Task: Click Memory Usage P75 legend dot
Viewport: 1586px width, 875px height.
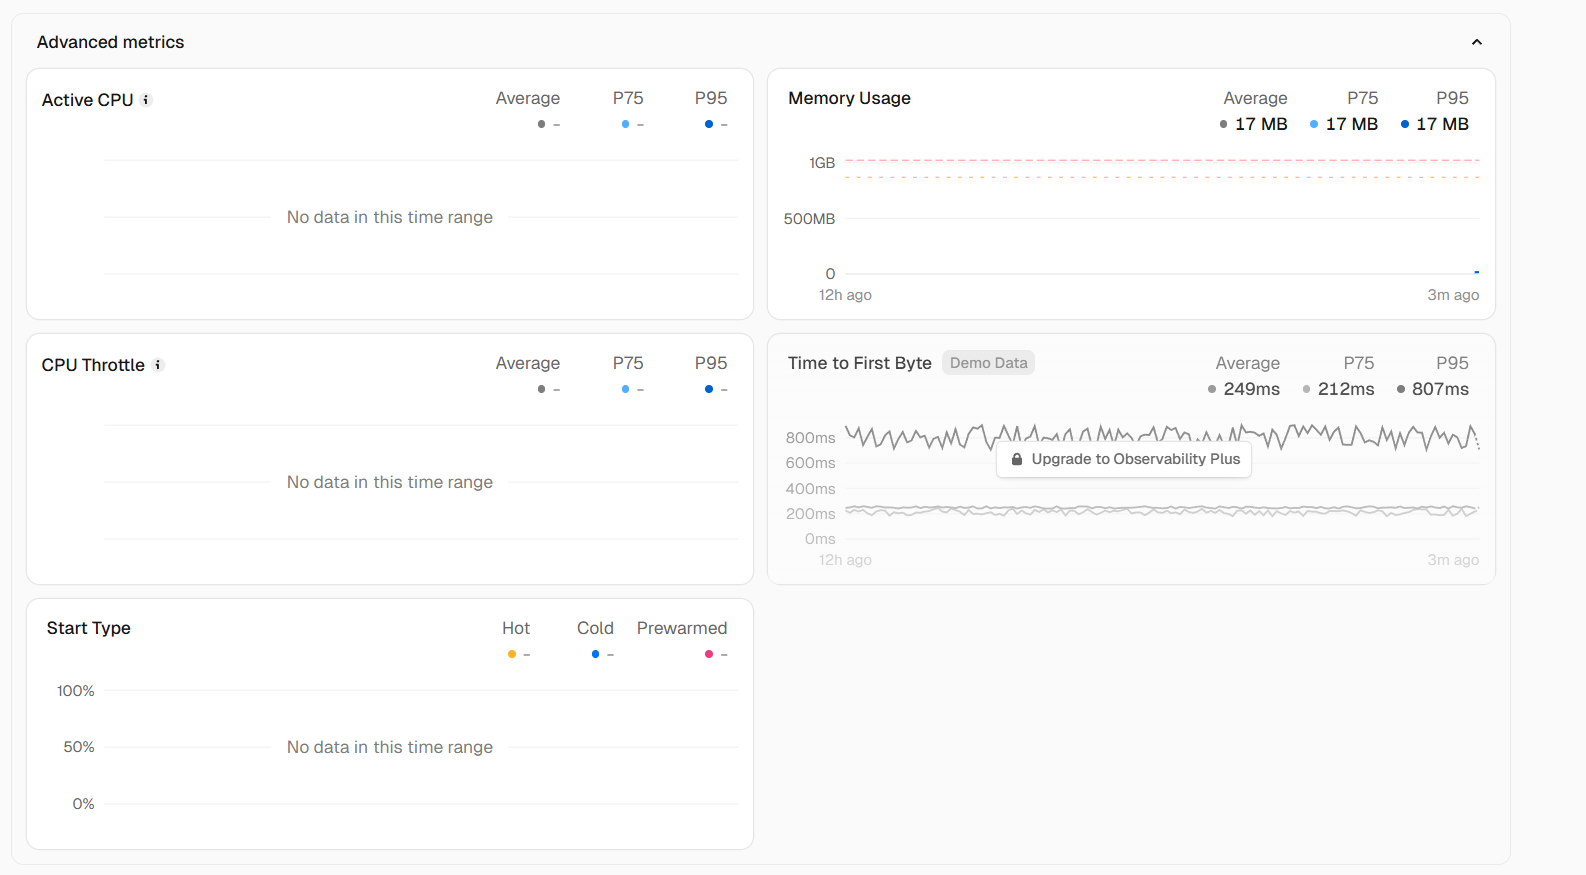Action: pyautogui.click(x=1314, y=124)
